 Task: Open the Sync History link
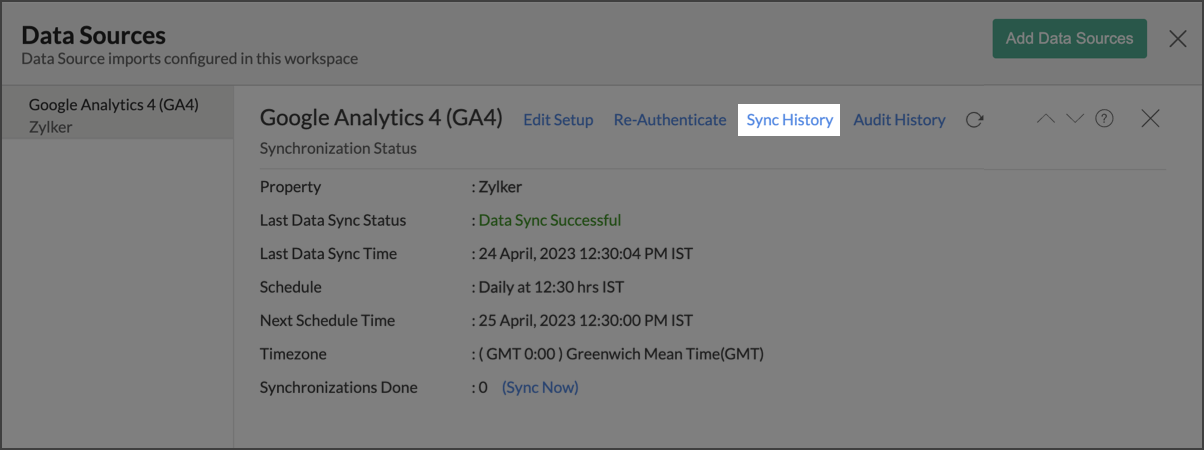pyautogui.click(x=789, y=120)
